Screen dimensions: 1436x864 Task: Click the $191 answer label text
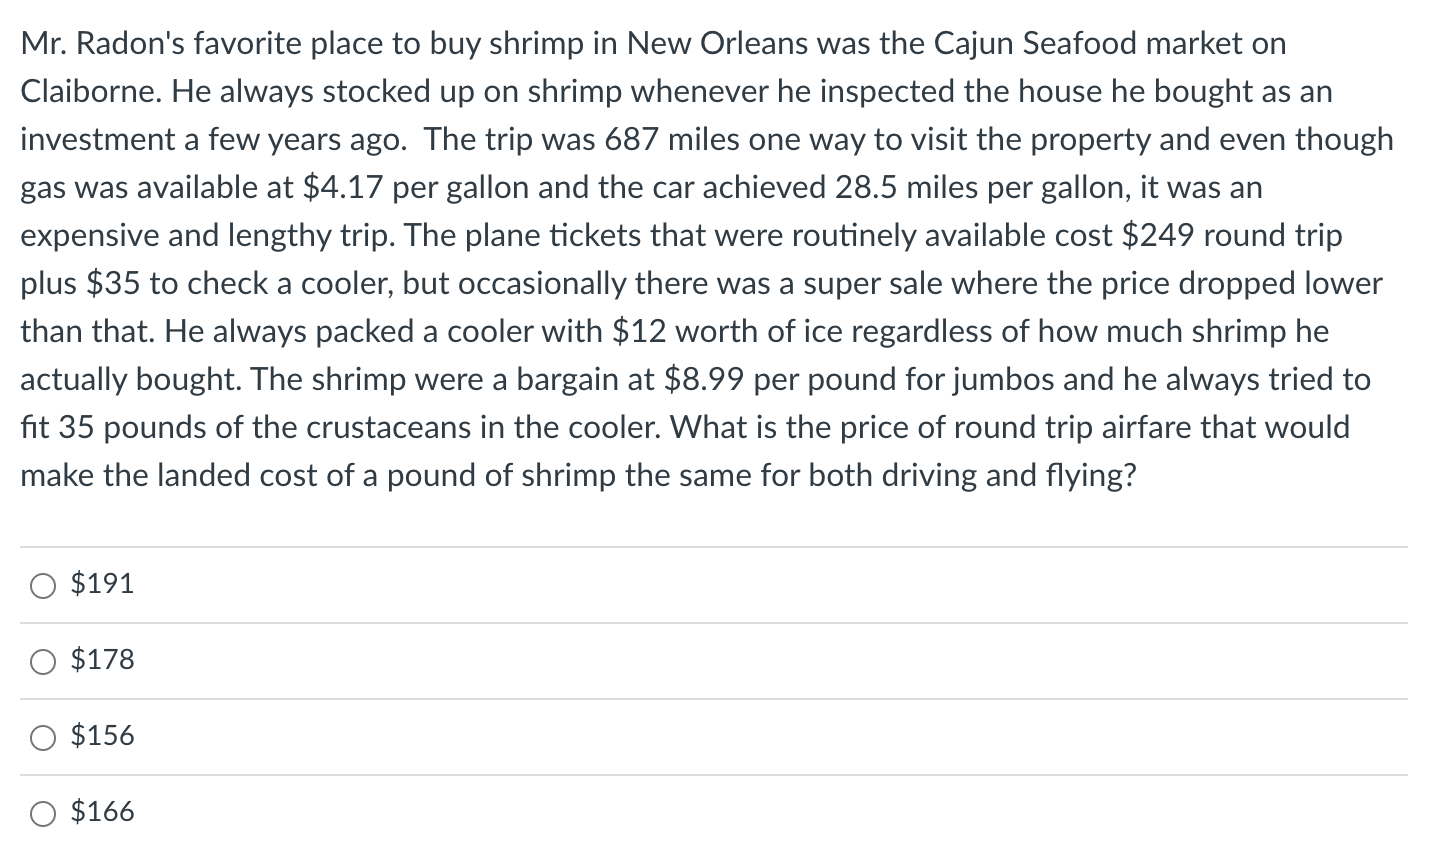click(102, 584)
